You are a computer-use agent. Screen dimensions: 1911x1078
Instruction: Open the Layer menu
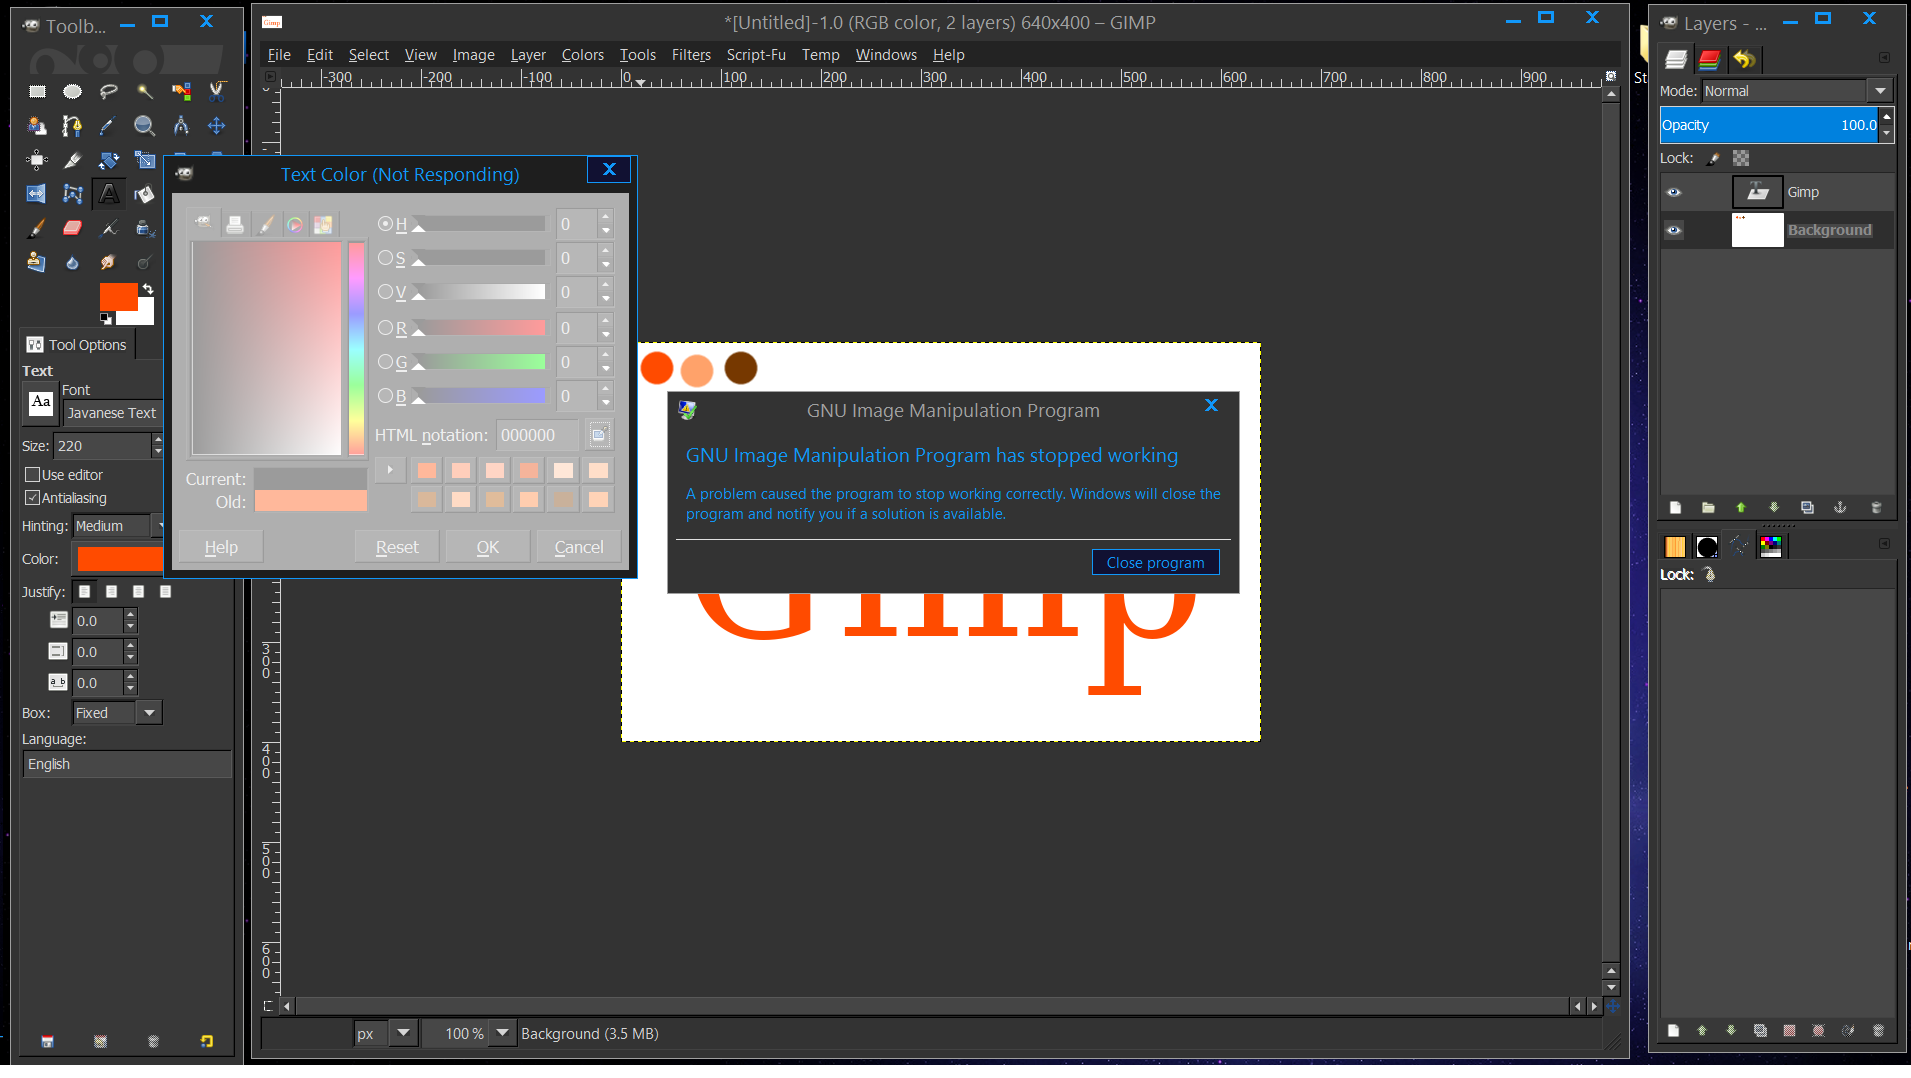(x=528, y=55)
